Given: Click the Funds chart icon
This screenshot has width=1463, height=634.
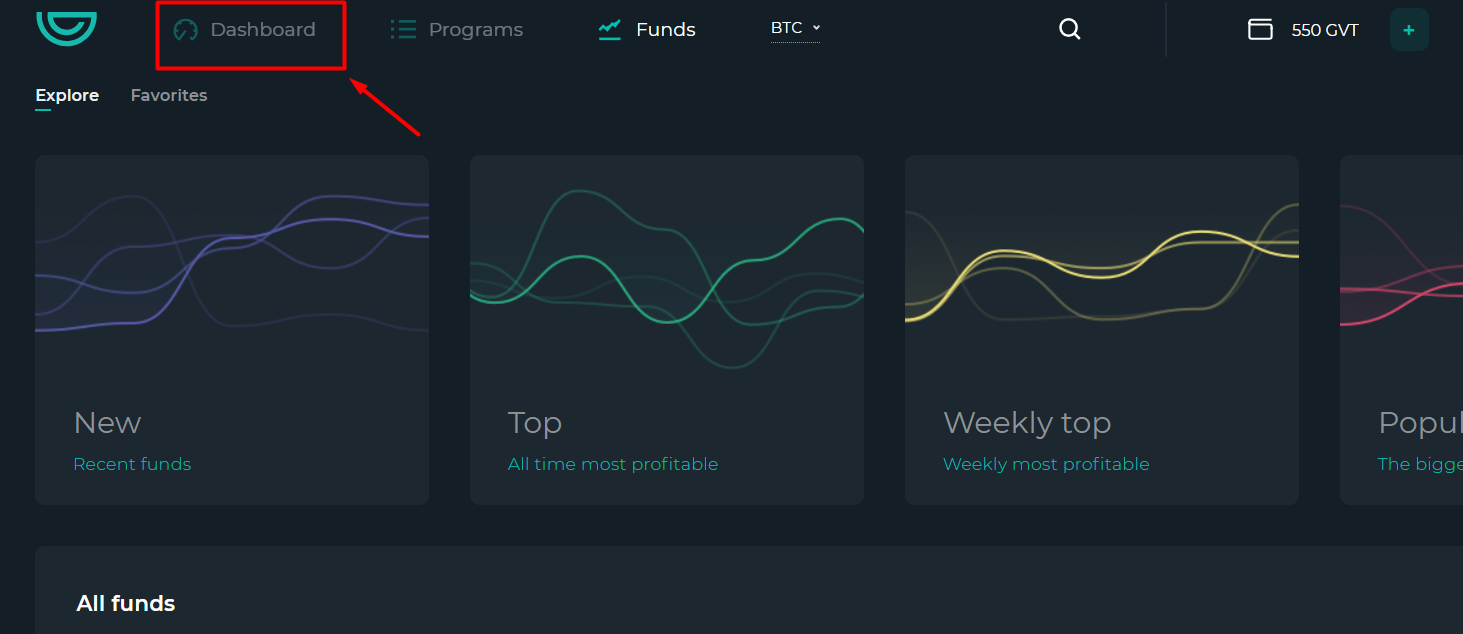Looking at the screenshot, I should coord(610,30).
